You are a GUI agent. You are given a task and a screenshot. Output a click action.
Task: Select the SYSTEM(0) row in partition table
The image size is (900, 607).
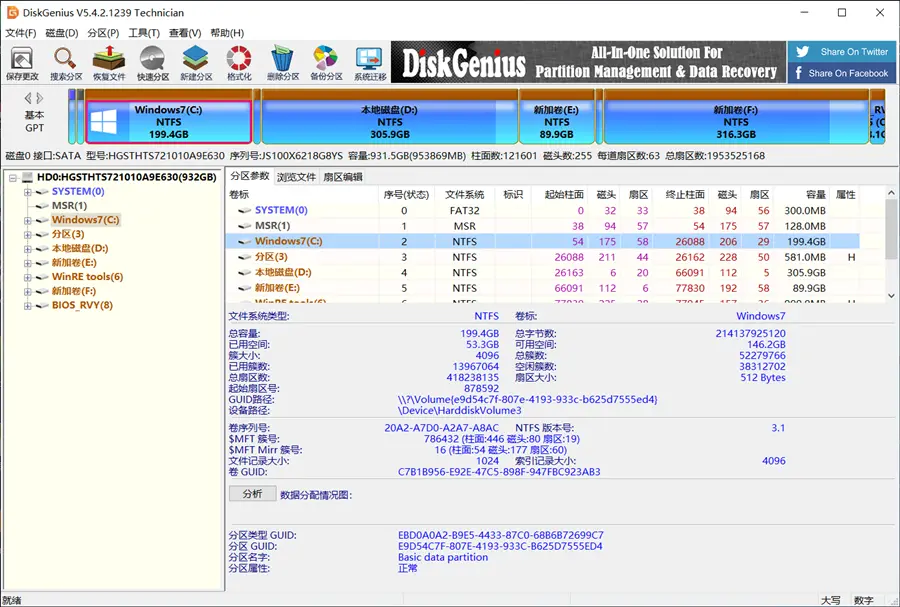543,211
